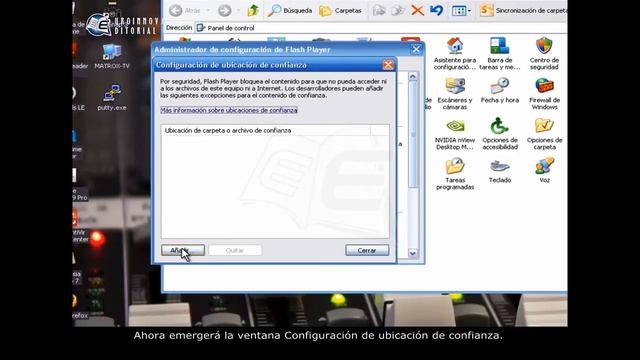Click the Añadir button

(183, 250)
